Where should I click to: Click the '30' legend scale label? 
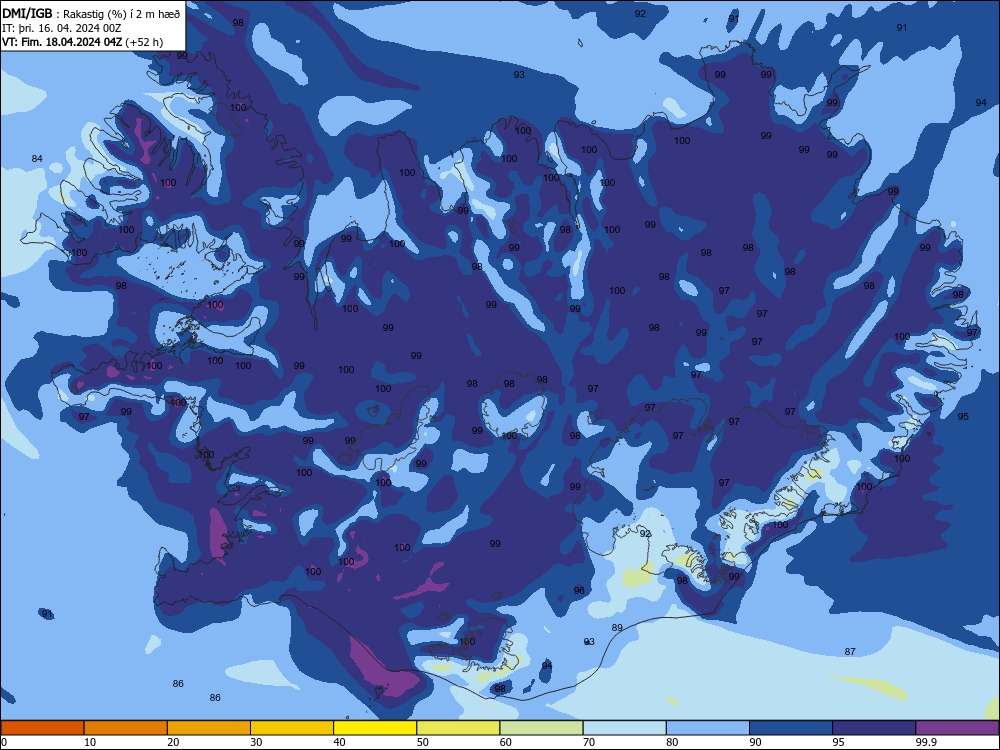coord(256,742)
